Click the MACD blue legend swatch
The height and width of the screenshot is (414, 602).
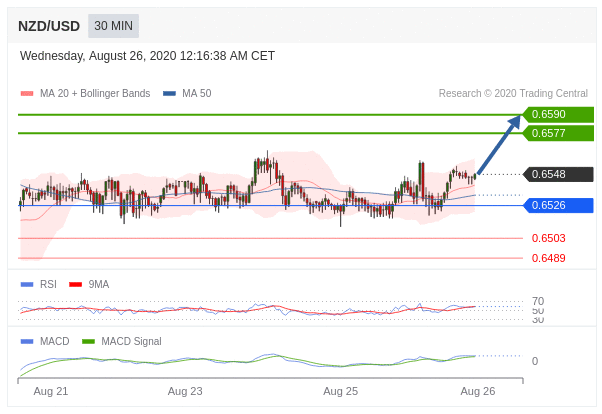click(27, 341)
